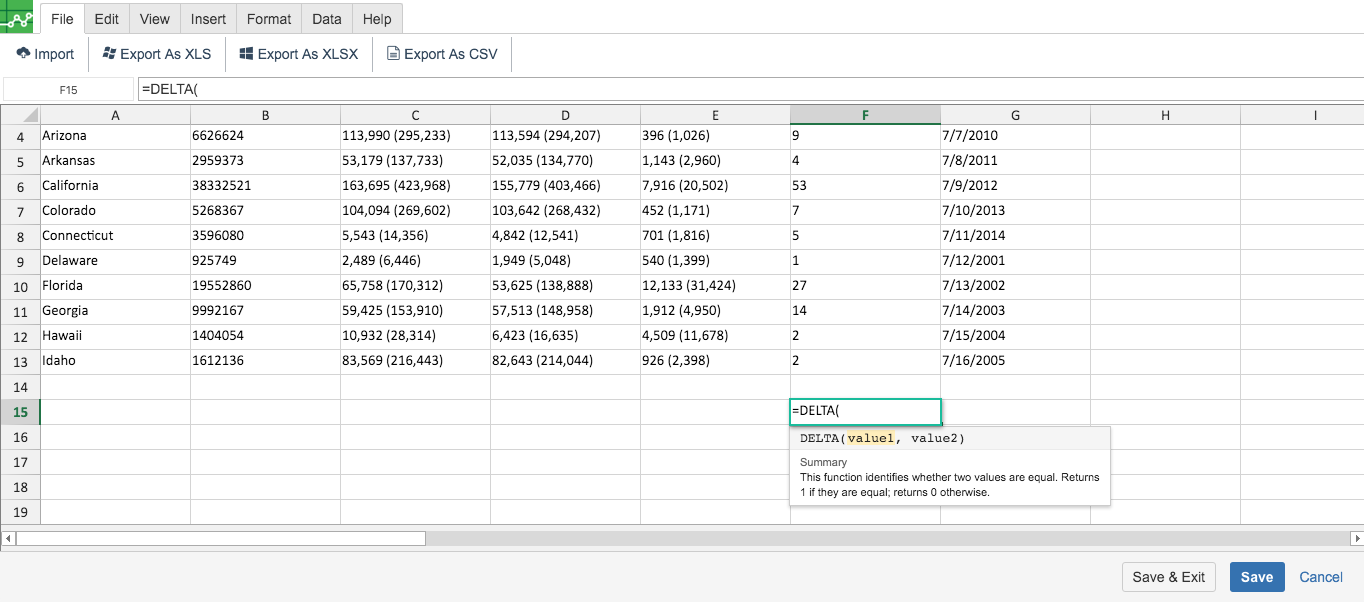Open the Help tab

377,19
